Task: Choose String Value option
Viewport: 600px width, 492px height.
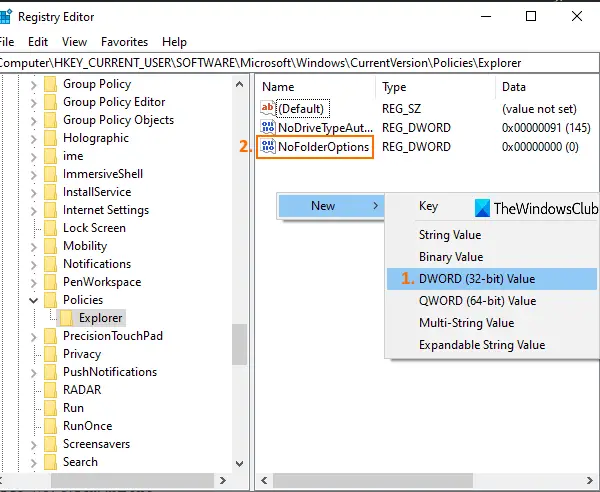Action: click(492, 235)
